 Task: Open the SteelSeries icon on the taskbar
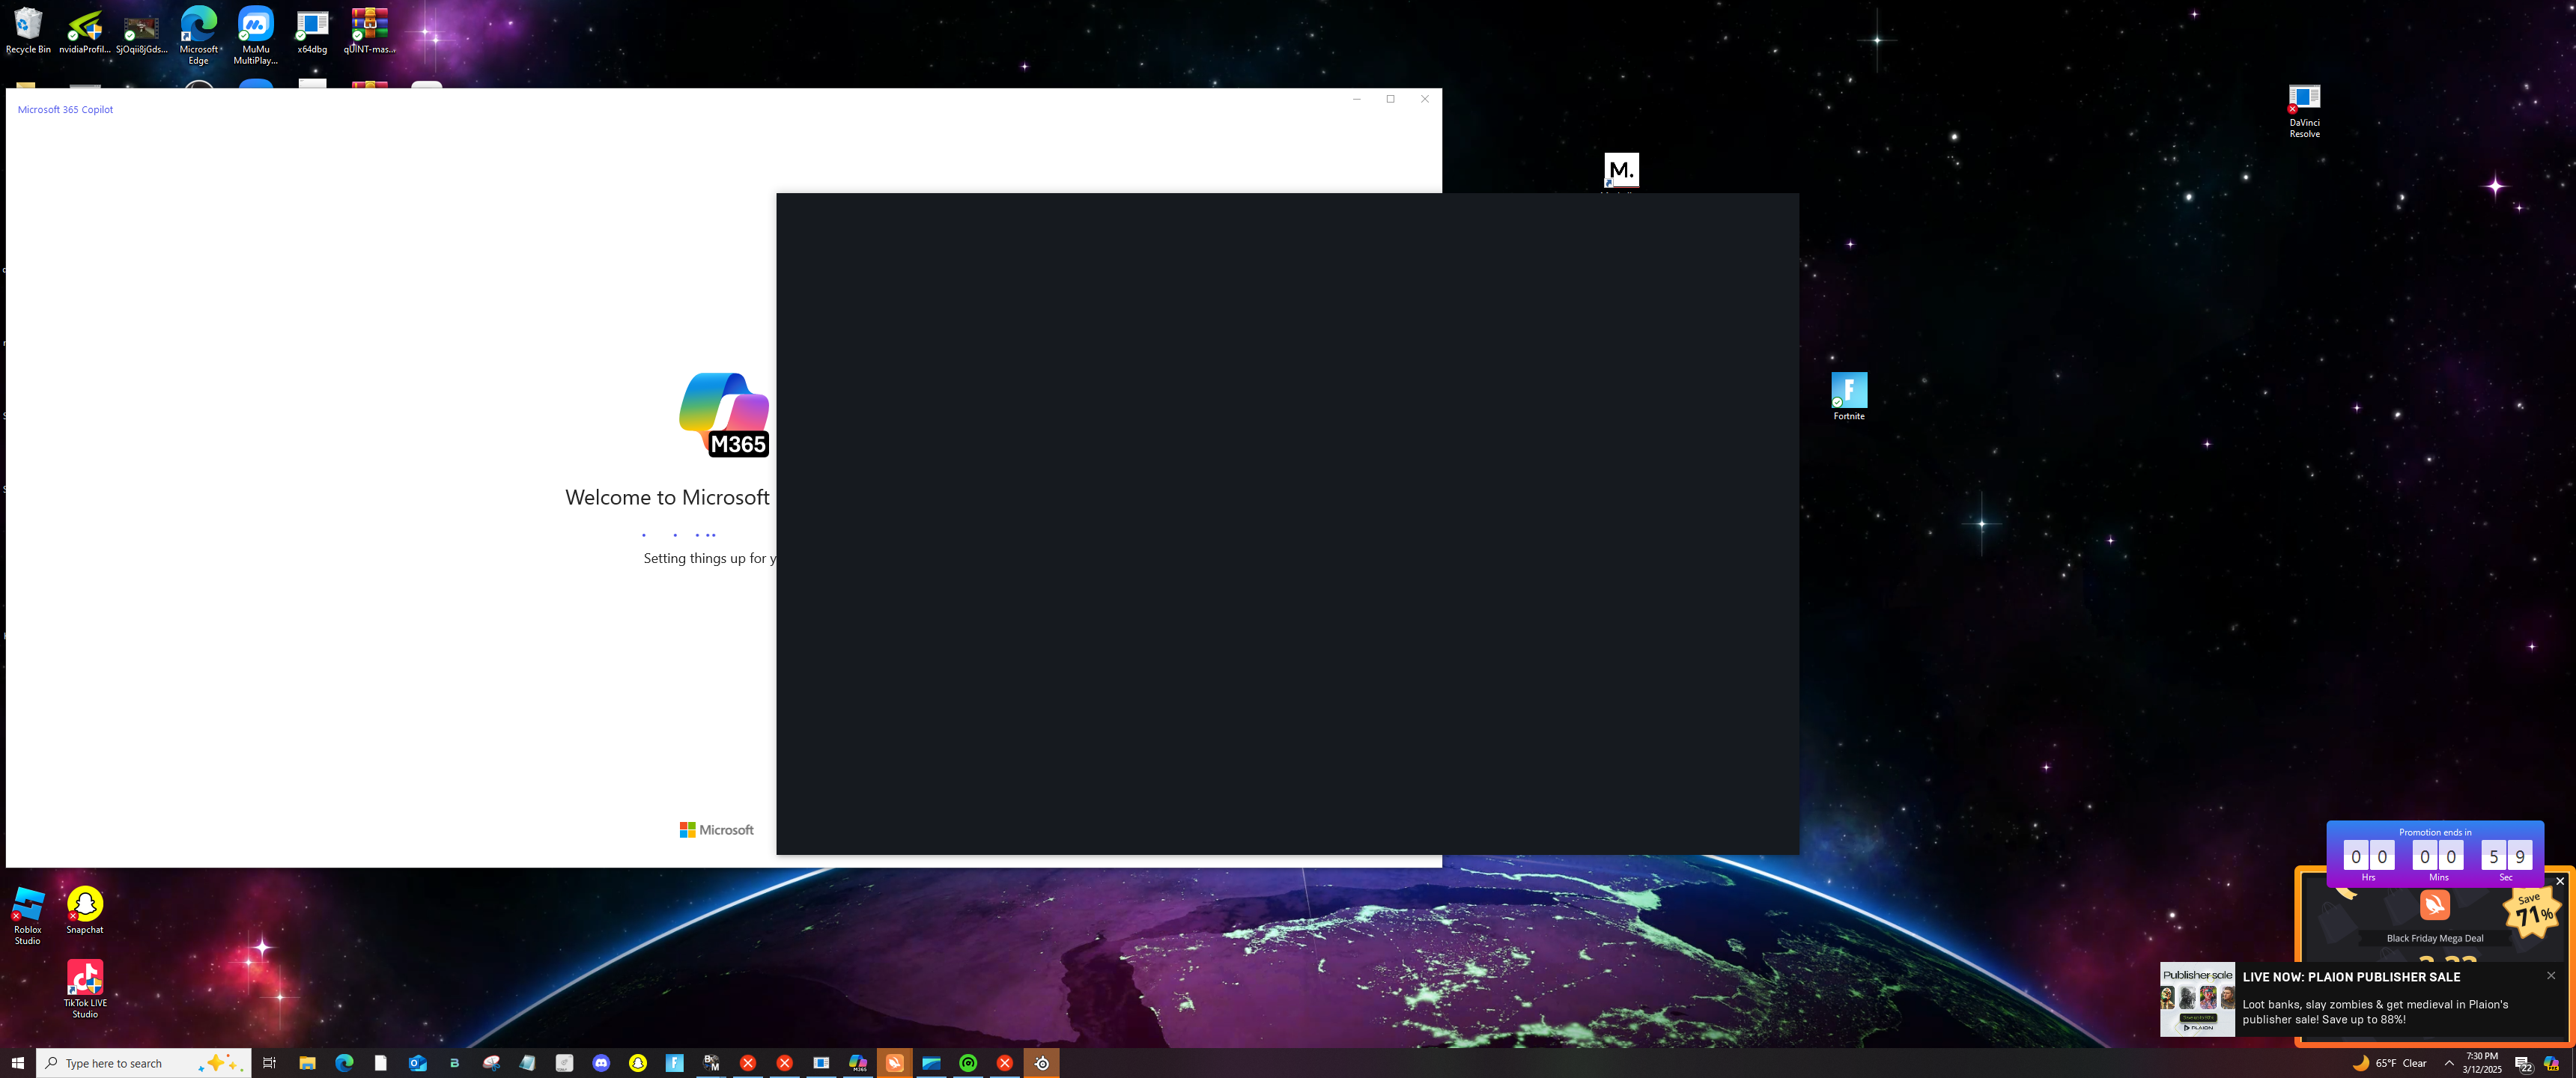point(1042,1063)
